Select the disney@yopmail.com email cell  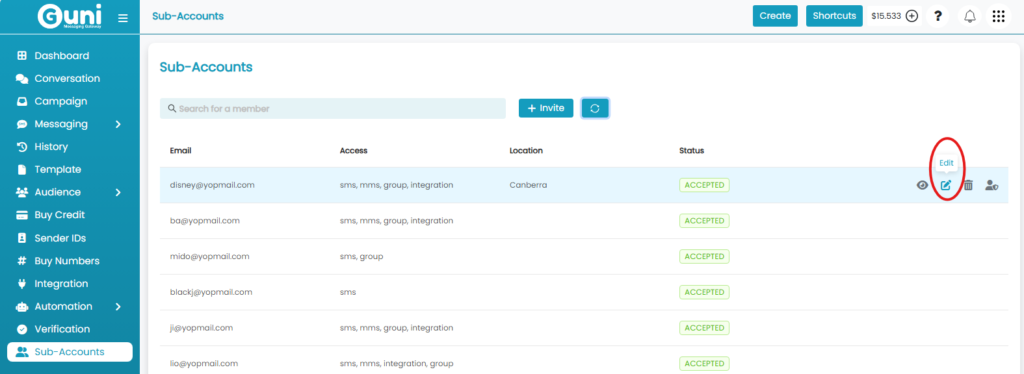(x=212, y=185)
